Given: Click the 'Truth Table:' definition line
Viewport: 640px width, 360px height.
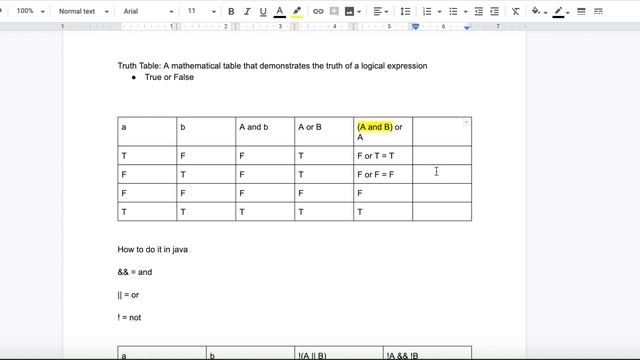Looking at the screenshot, I should click(272, 66).
